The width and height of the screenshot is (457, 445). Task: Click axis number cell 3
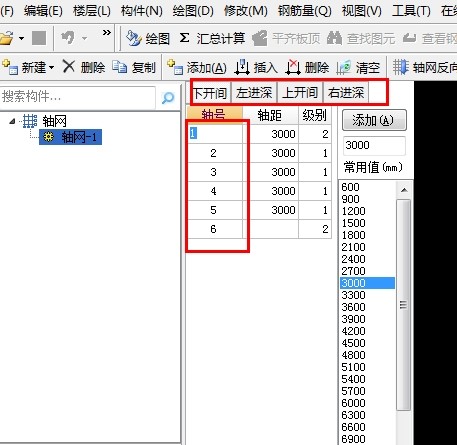pyautogui.click(x=215, y=172)
